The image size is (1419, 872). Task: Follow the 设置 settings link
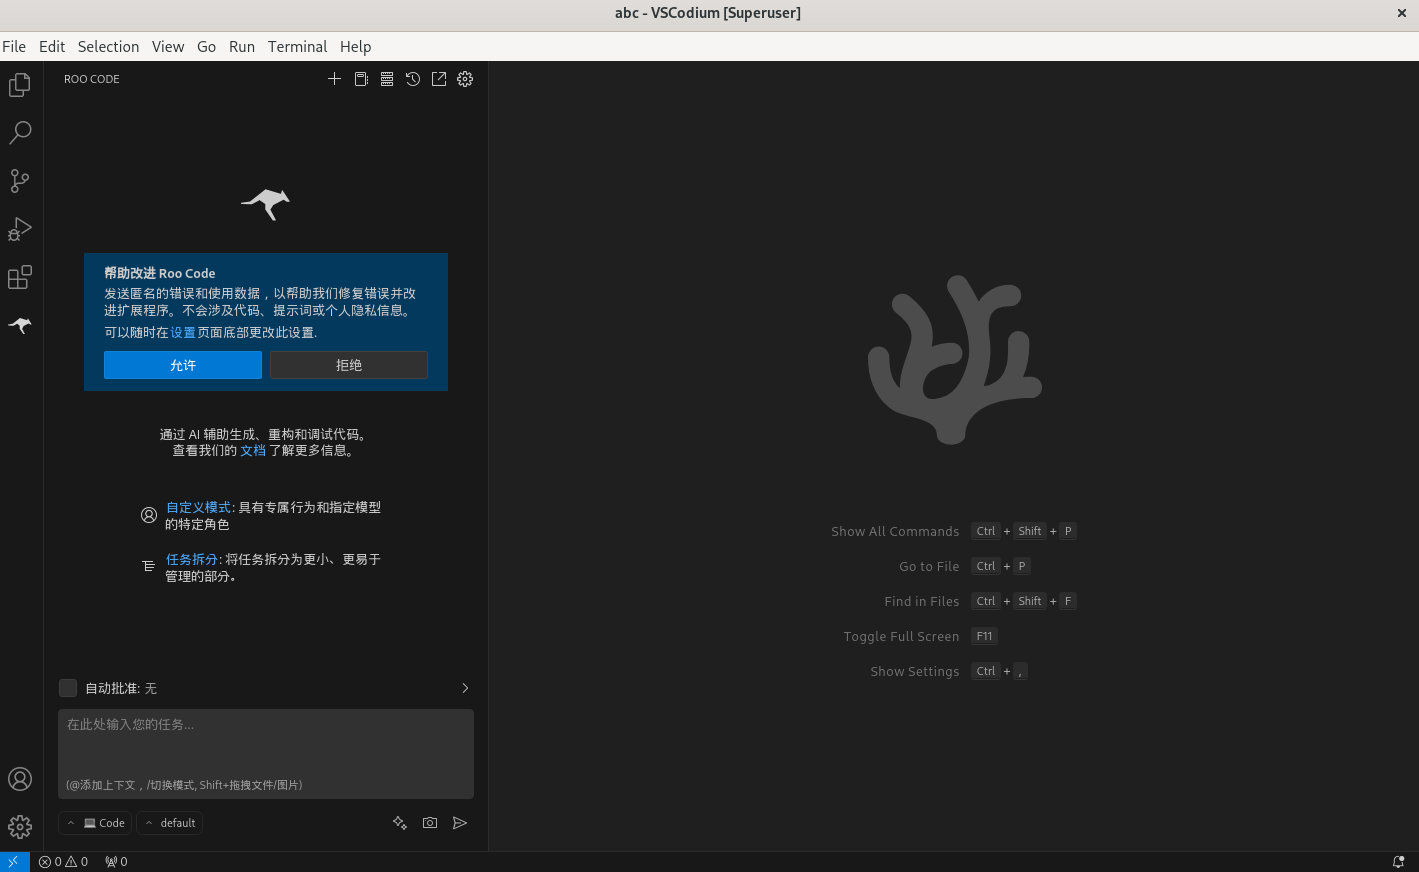[183, 333]
